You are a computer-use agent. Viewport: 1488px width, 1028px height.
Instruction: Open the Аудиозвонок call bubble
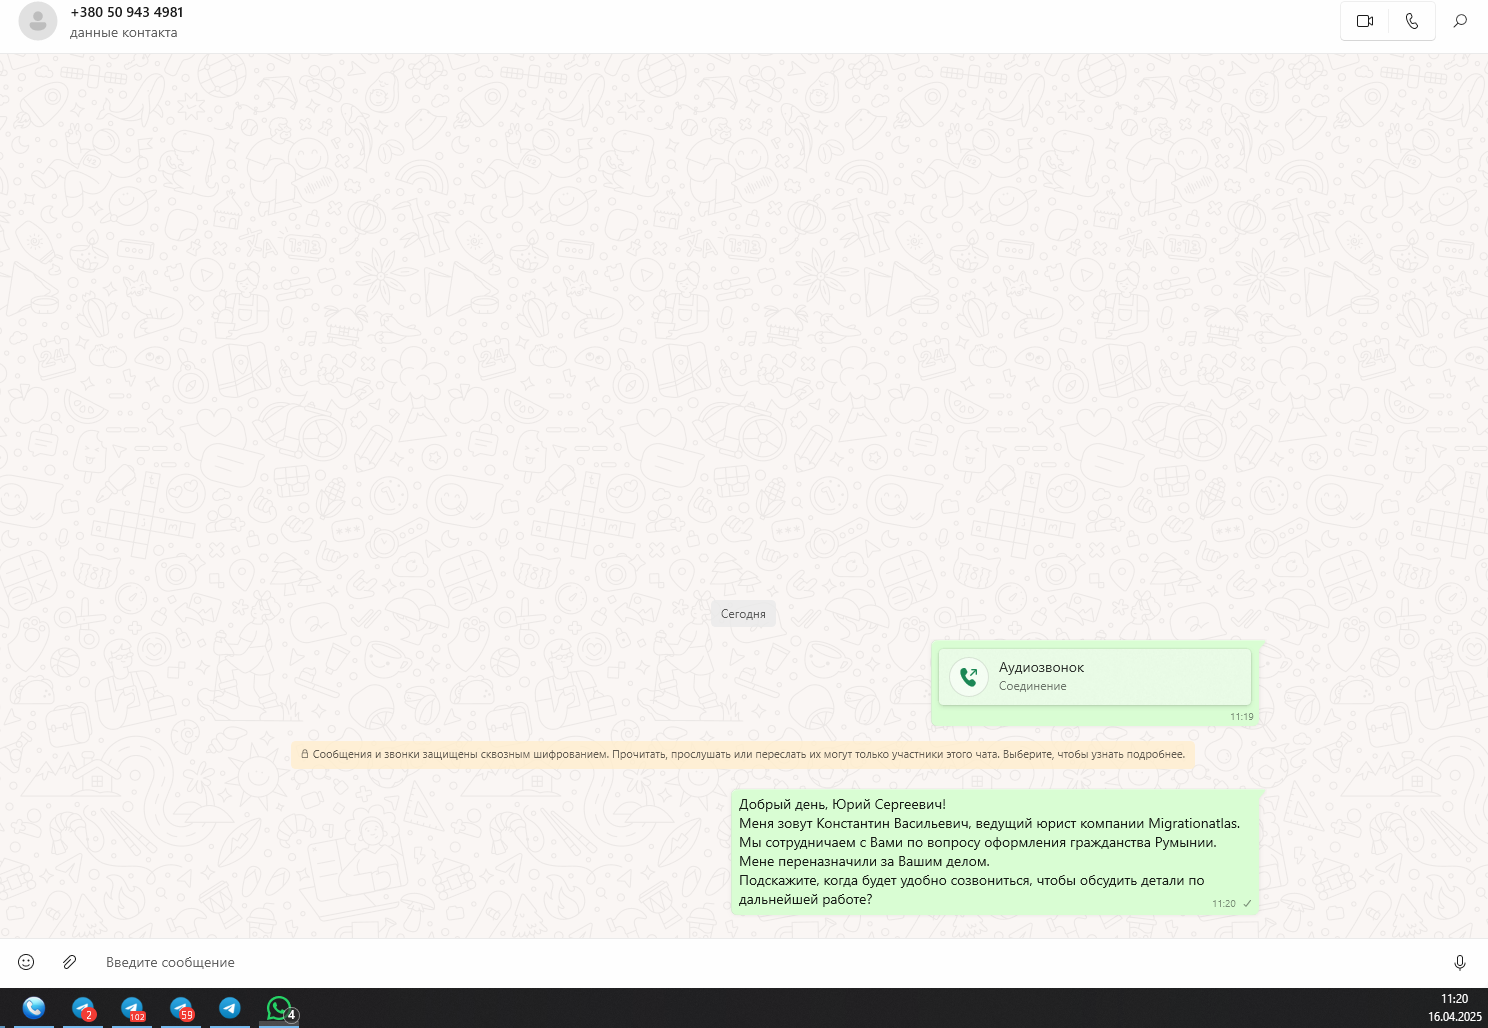click(1095, 677)
